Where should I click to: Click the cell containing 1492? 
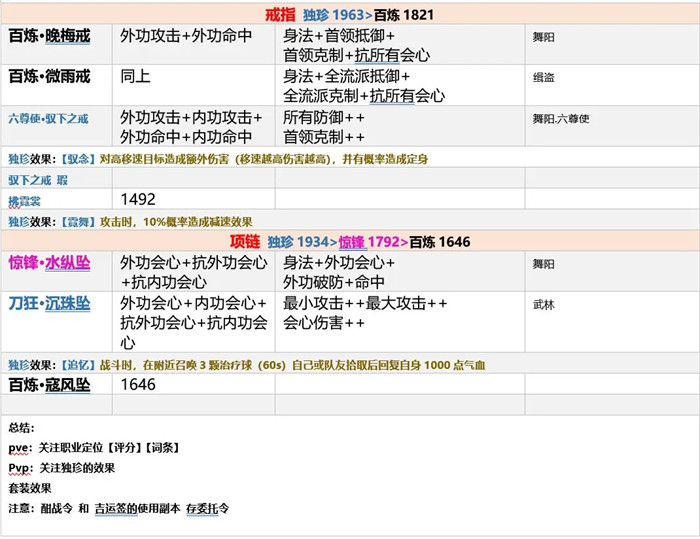coord(193,199)
